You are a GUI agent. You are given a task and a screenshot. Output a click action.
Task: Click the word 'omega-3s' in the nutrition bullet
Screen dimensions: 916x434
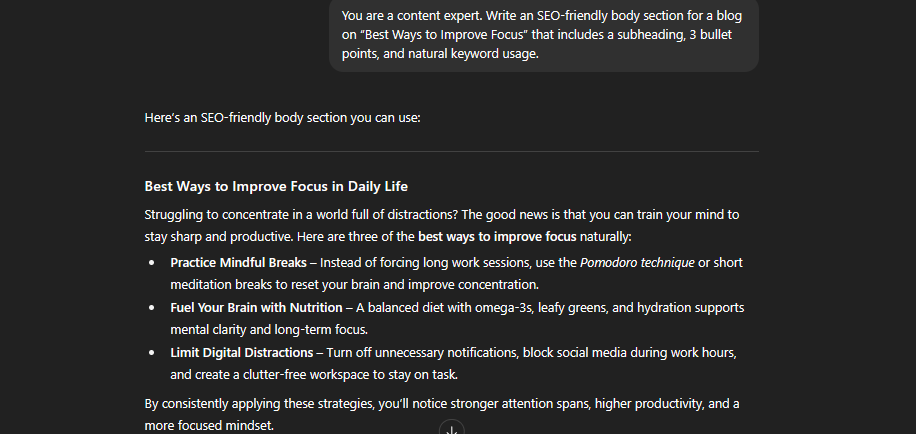pyautogui.click(x=504, y=308)
